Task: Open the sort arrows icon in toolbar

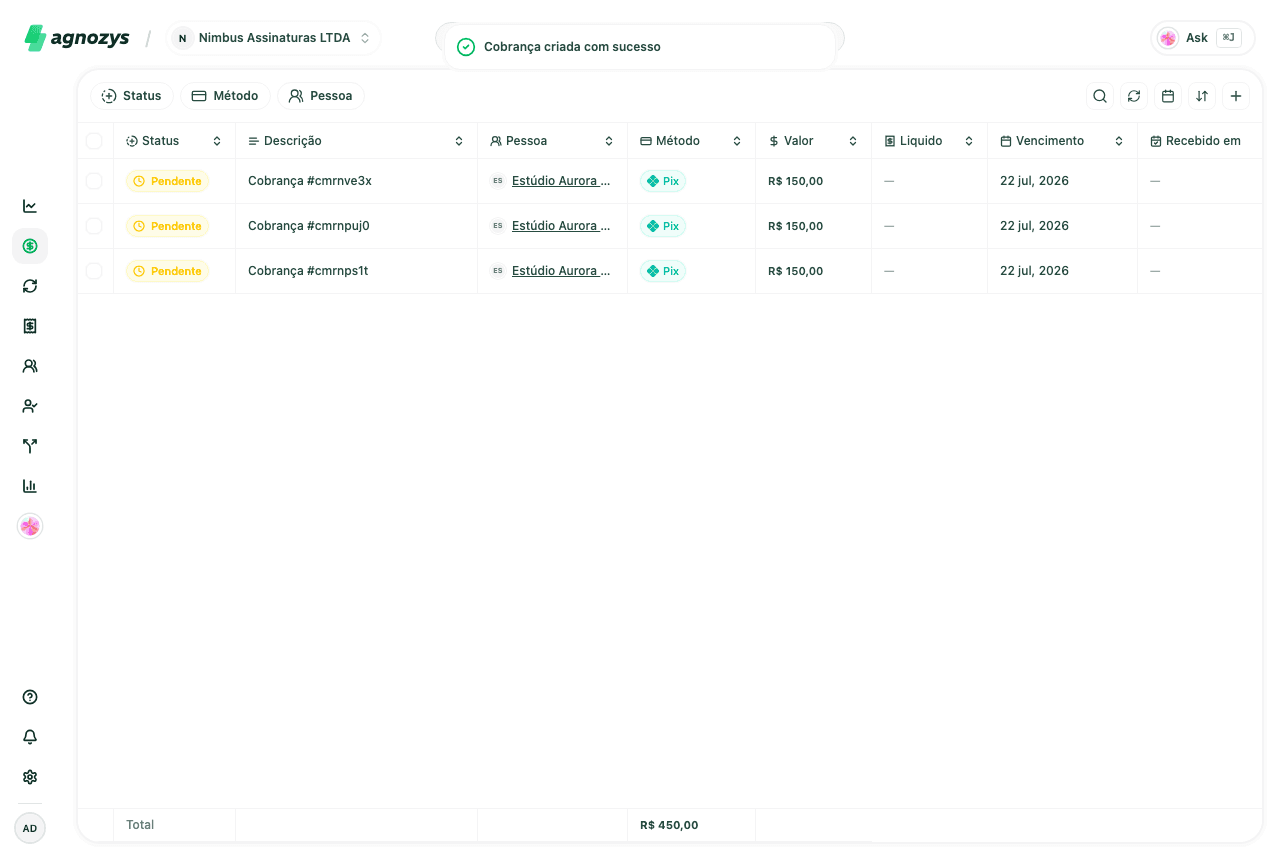Action: (1202, 96)
